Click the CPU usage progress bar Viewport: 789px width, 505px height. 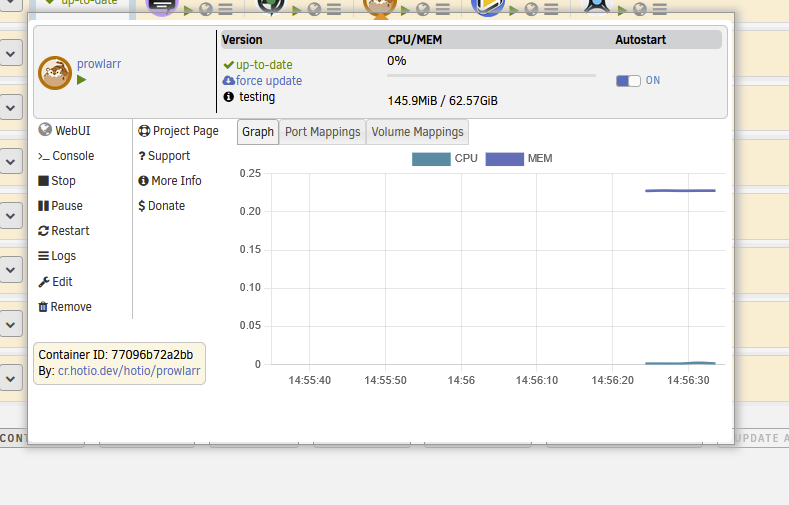tap(491, 75)
